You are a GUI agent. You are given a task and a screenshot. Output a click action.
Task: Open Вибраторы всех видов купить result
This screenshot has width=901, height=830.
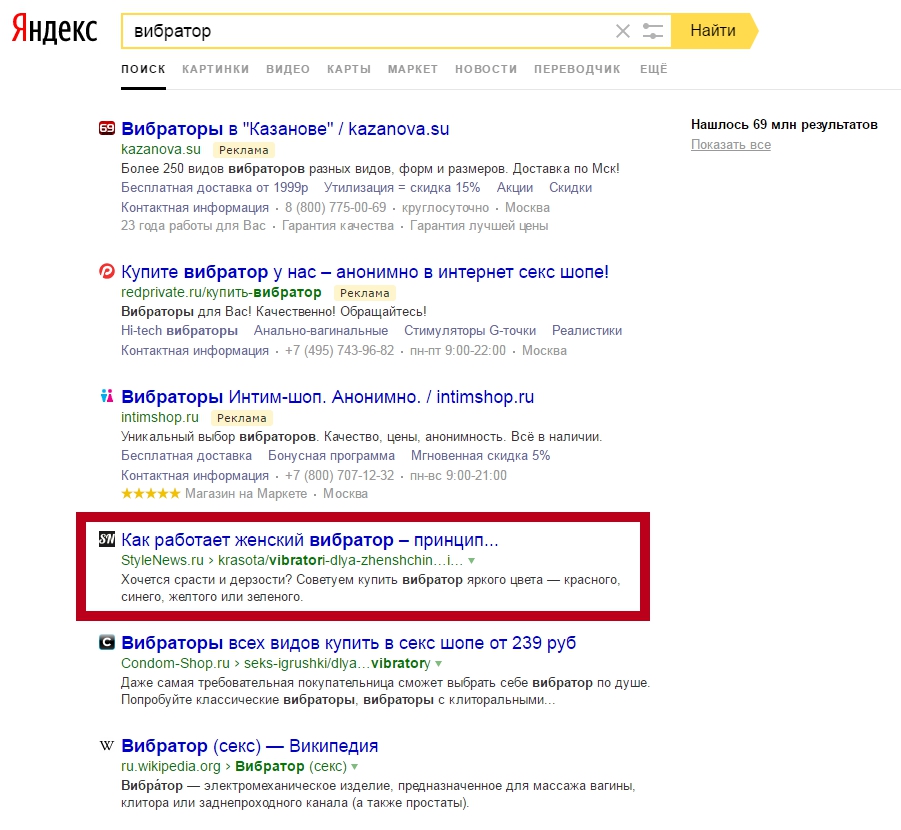pos(349,643)
